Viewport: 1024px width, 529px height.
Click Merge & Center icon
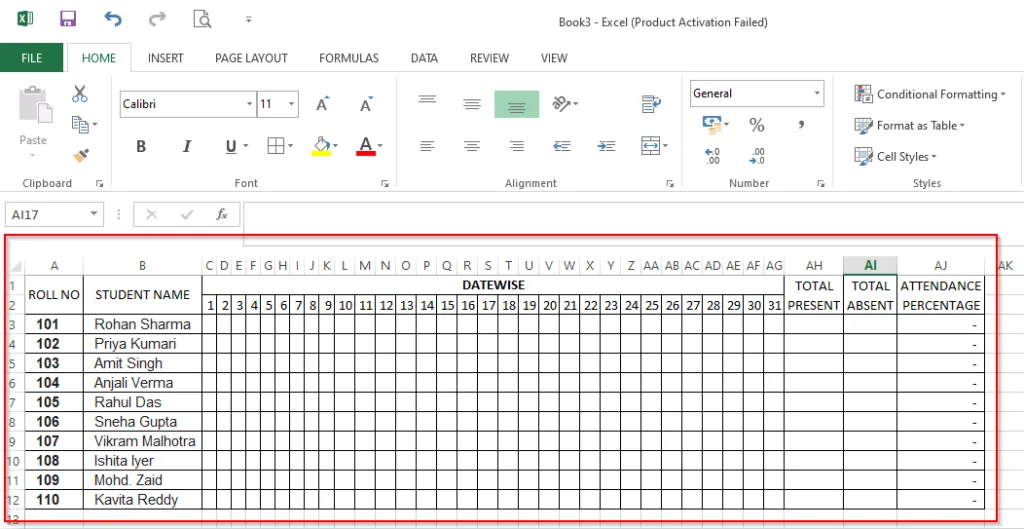pyautogui.click(x=650, y=146)
